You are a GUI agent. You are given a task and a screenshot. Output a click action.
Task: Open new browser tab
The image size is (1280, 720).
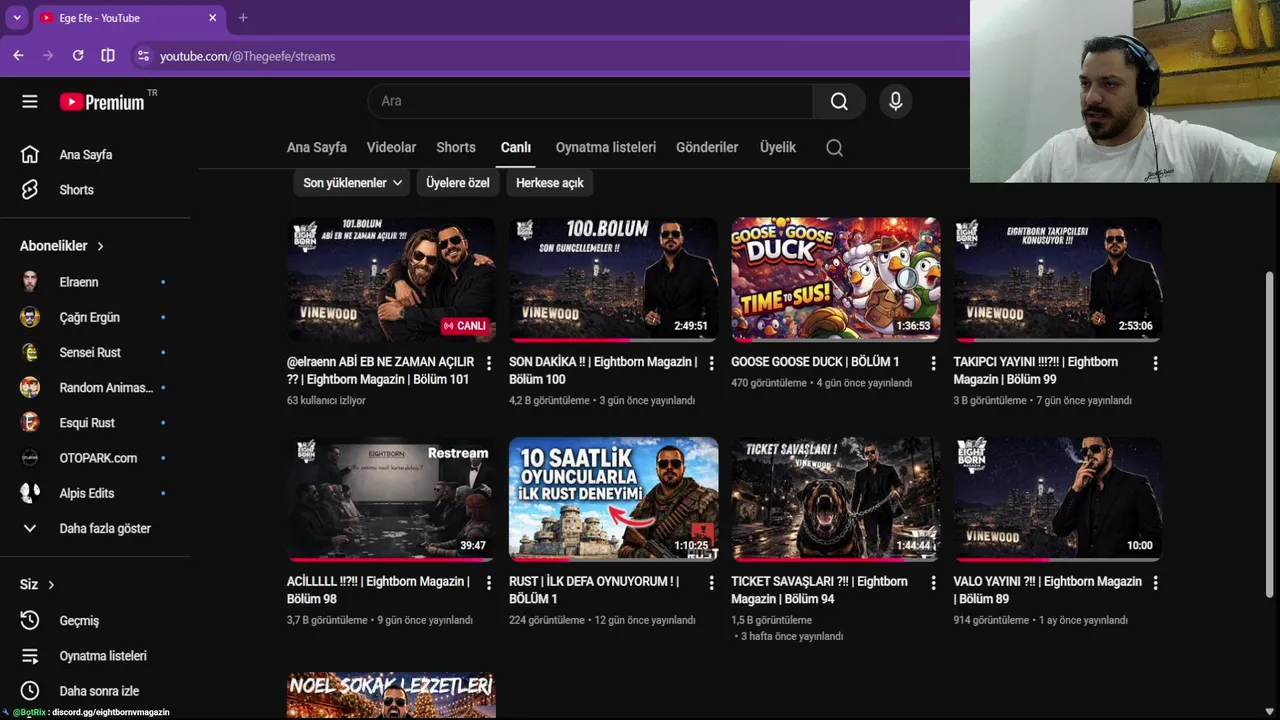[243, 18]
